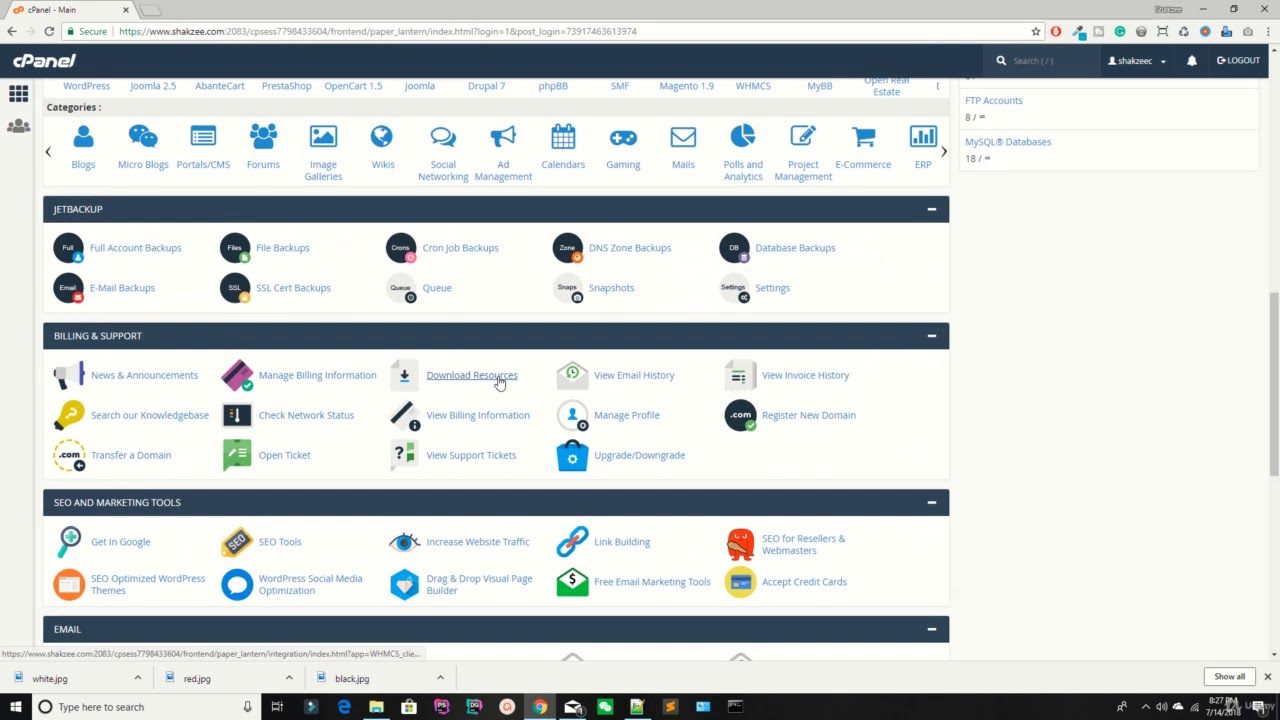Image resolution: width=1280 pixels, height=720 pixels.
Task: Open options arrow for black.jpg download
Action: 440,678
